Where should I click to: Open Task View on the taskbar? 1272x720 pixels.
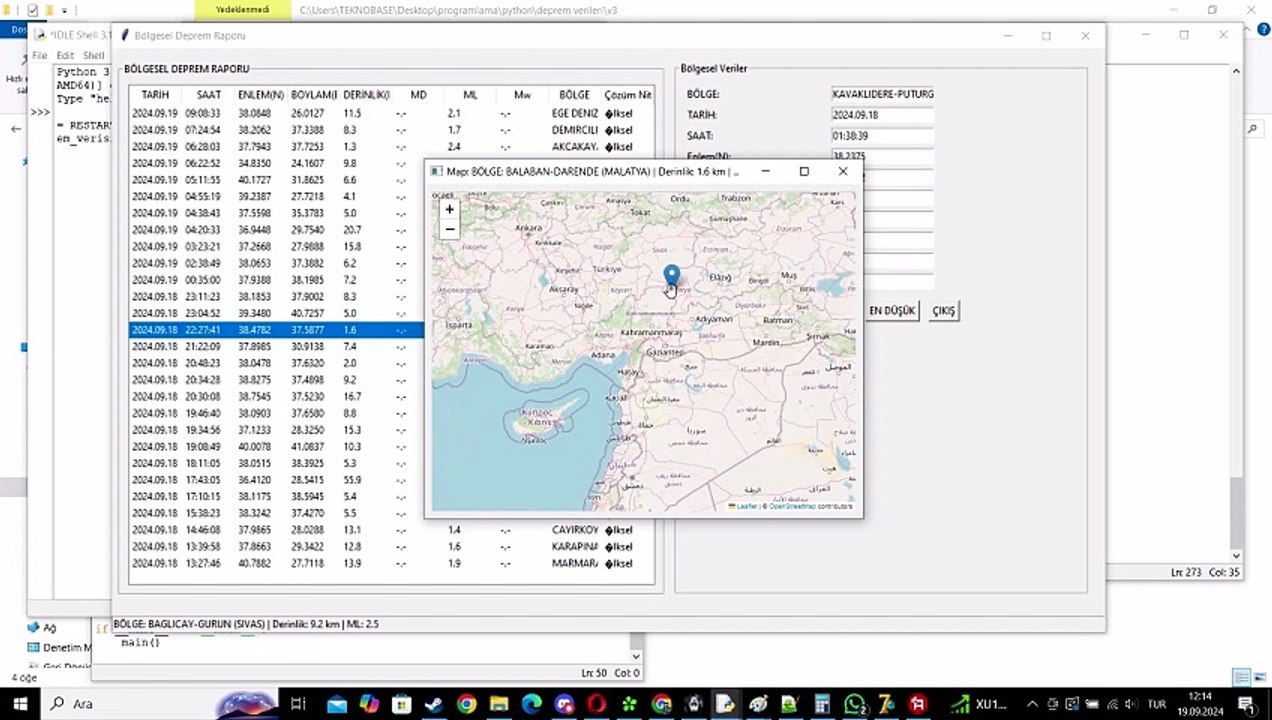(298, 704)
